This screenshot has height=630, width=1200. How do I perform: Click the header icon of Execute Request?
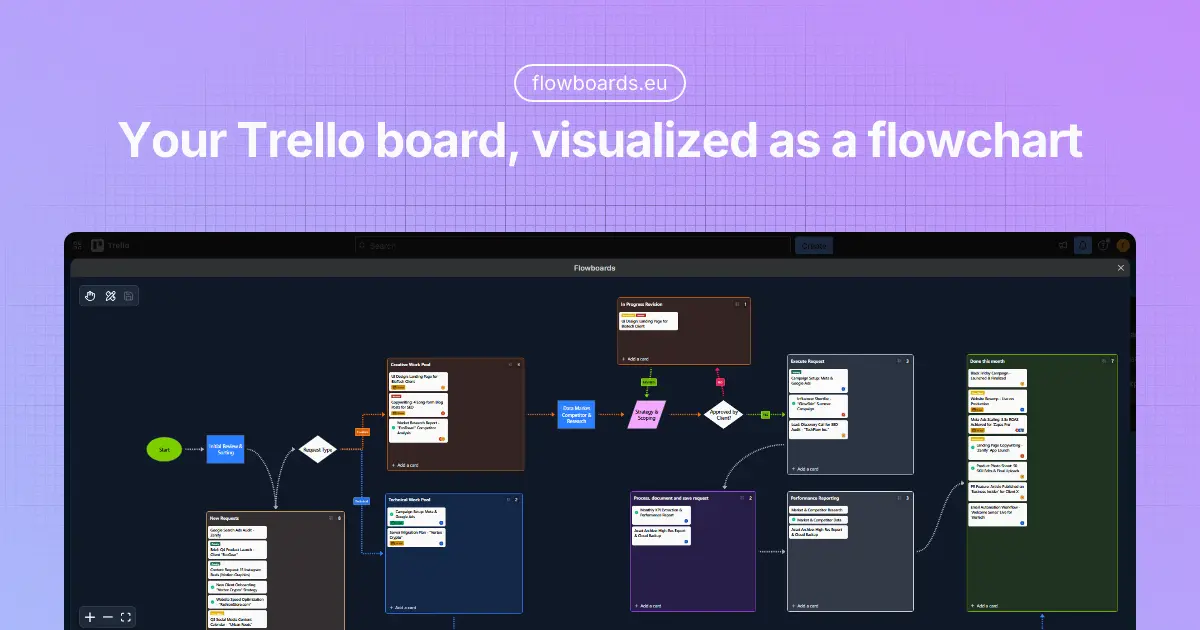coord(898,360)
